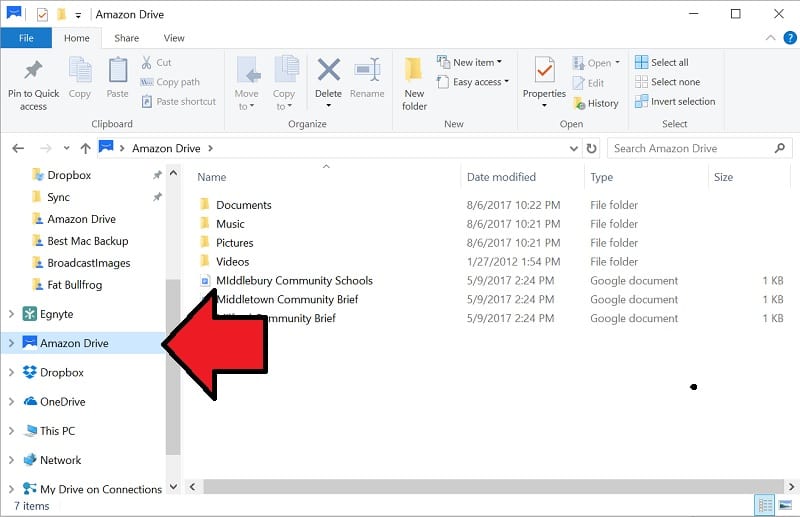
Task: Select the Documents folder
Action: pos(243,205)
